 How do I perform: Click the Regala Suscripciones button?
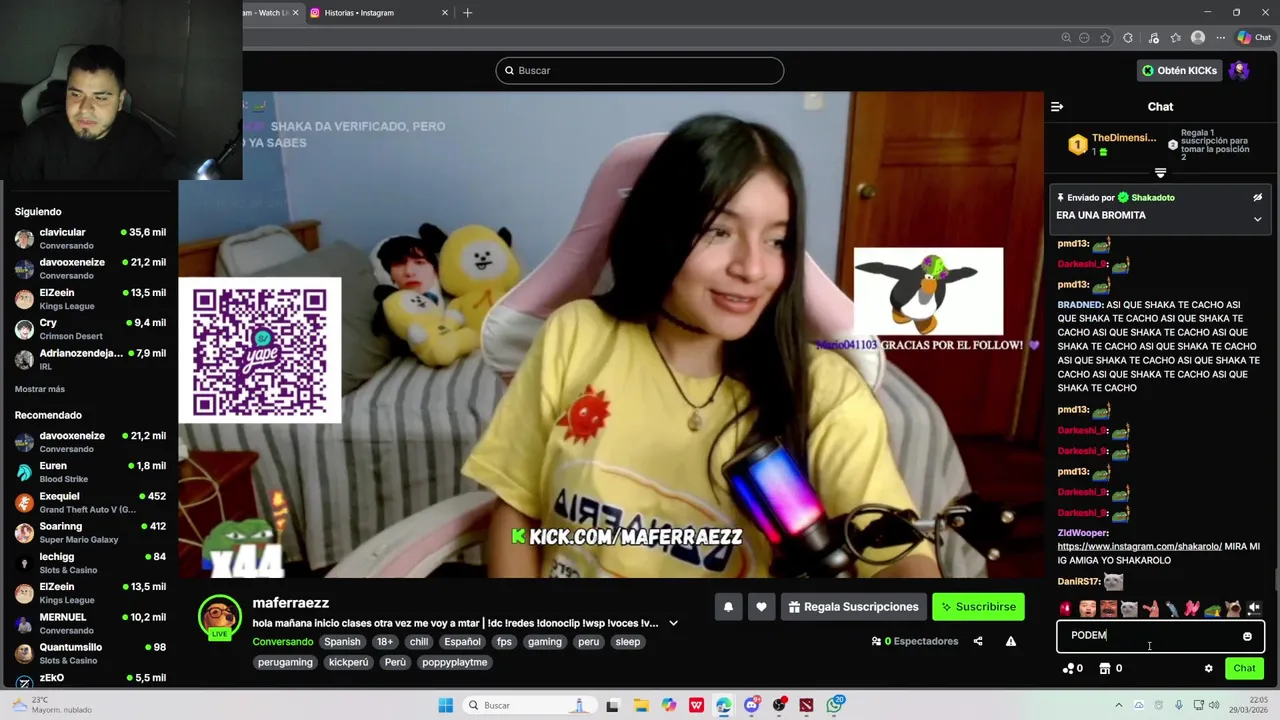853,607
